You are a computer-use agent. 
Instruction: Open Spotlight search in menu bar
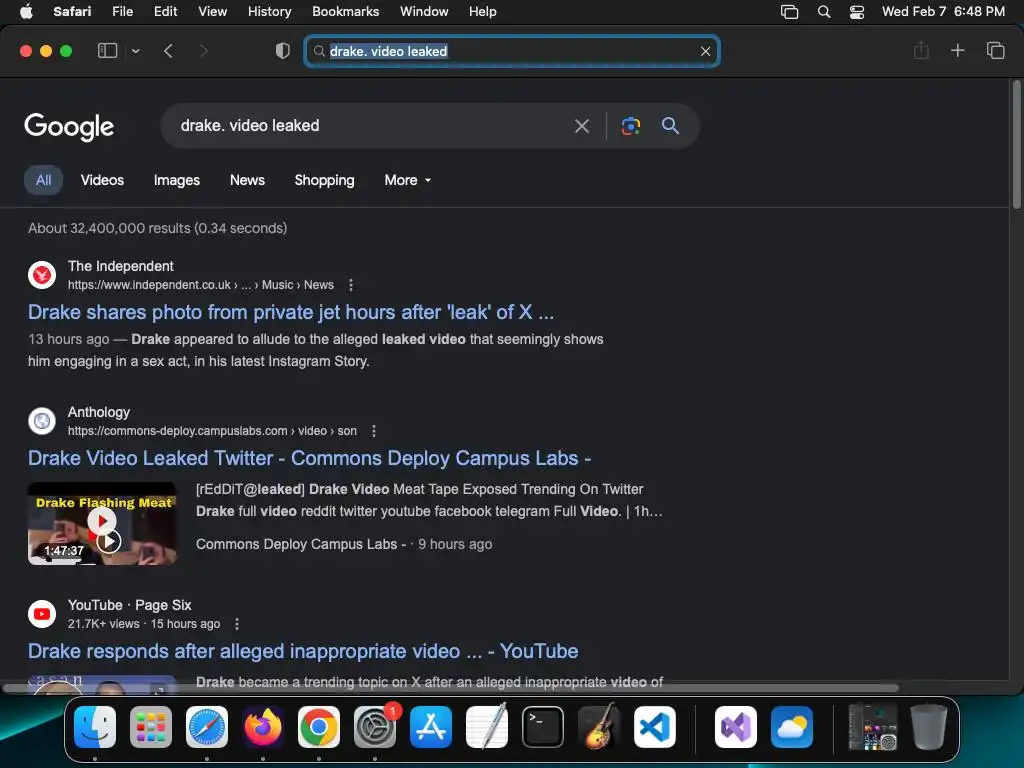click(x=824, y=12)
